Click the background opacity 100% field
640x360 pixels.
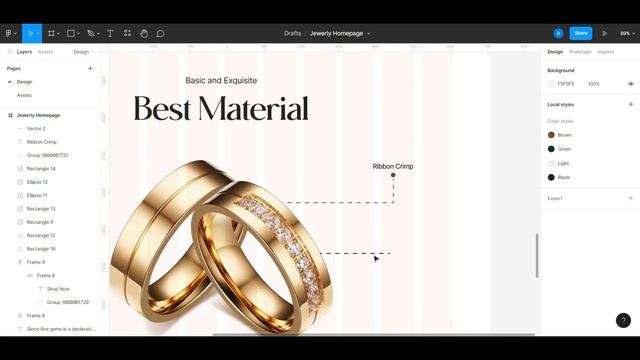[594, 84]
